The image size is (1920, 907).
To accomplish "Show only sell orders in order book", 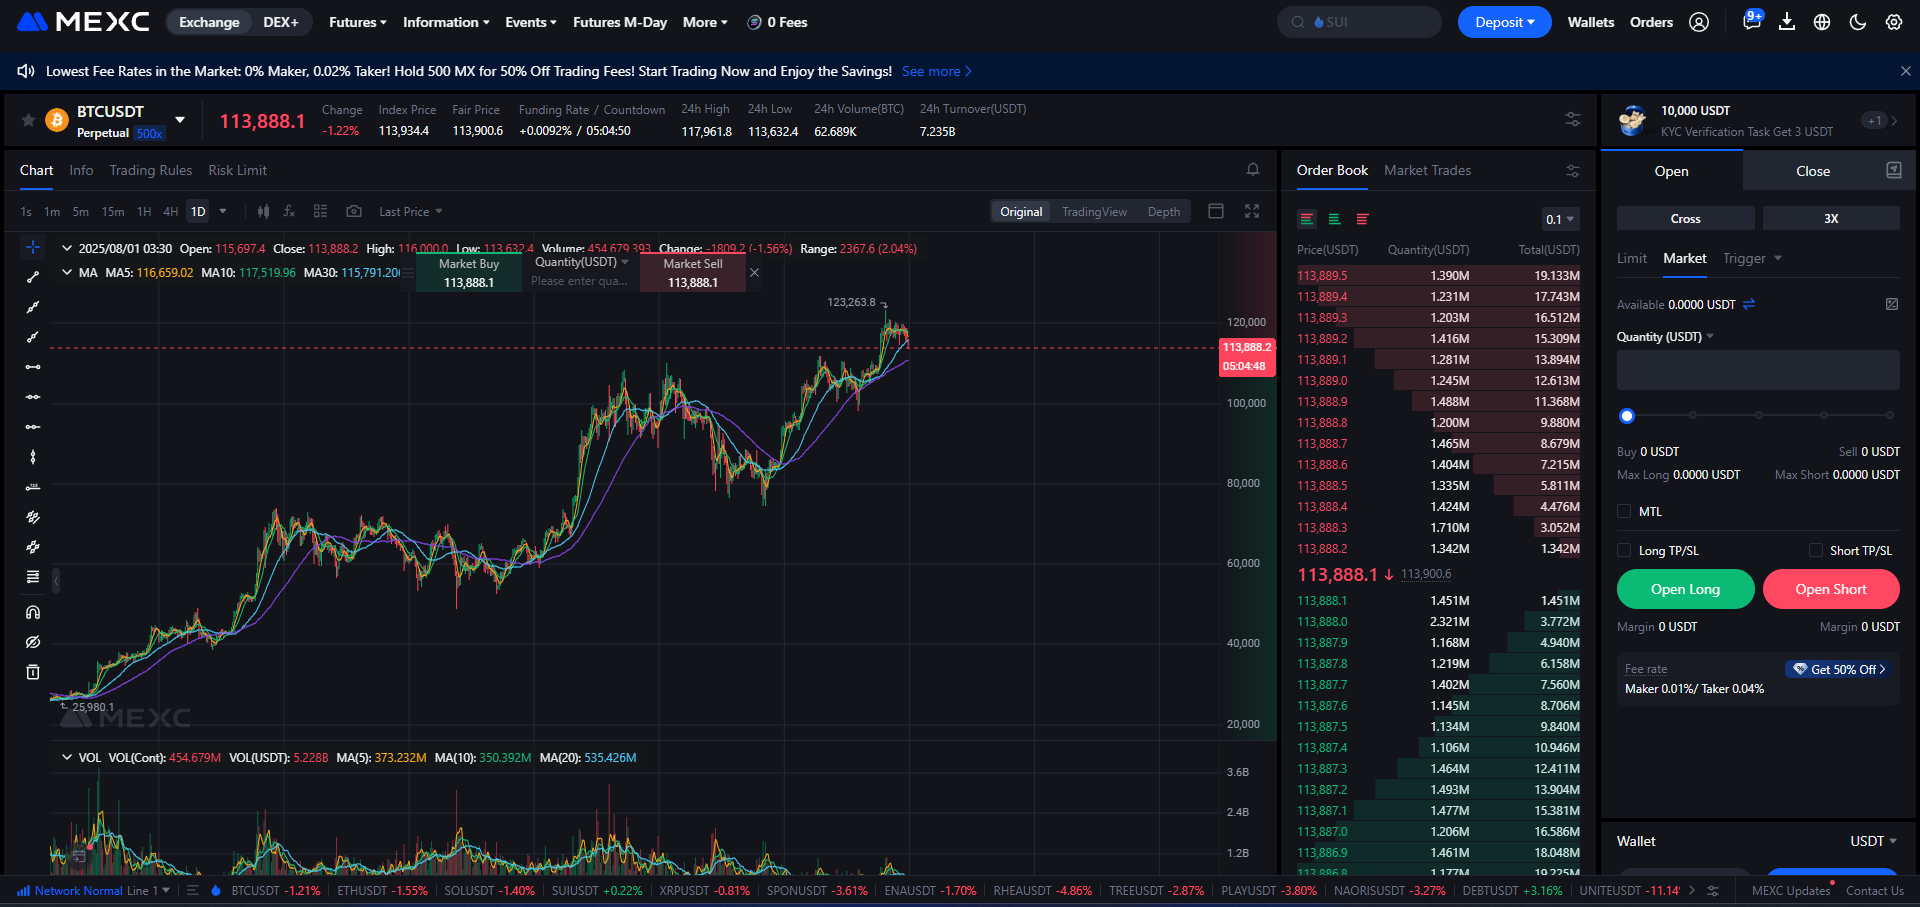I will tap(1362, 219).
